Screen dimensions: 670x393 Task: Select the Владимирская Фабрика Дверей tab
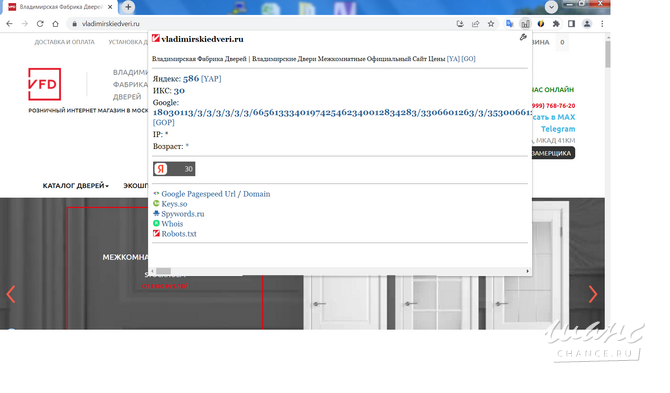(61, 7)
